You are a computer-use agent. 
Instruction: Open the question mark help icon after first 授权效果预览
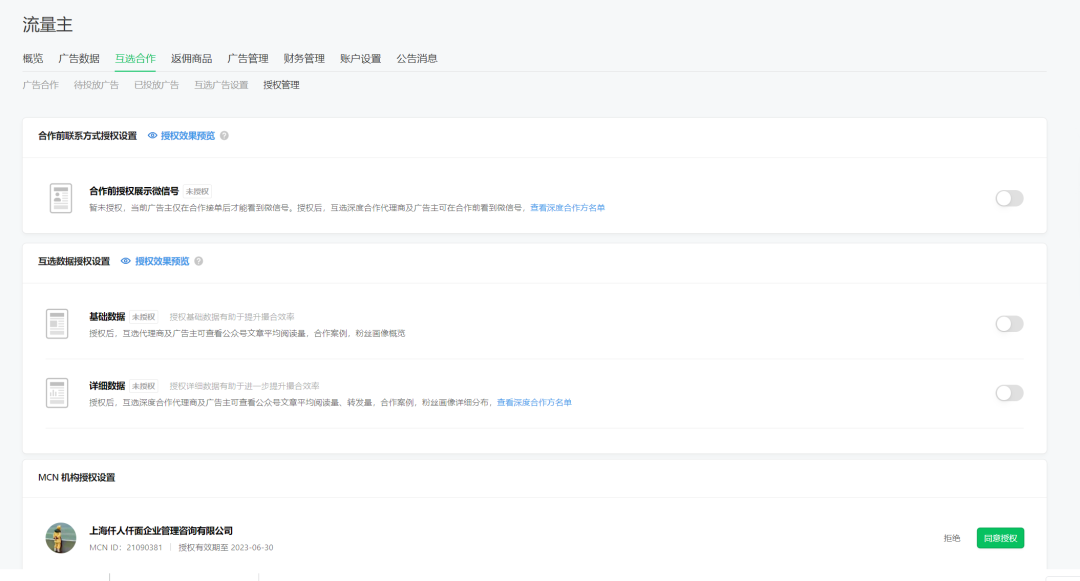point(222,136)
